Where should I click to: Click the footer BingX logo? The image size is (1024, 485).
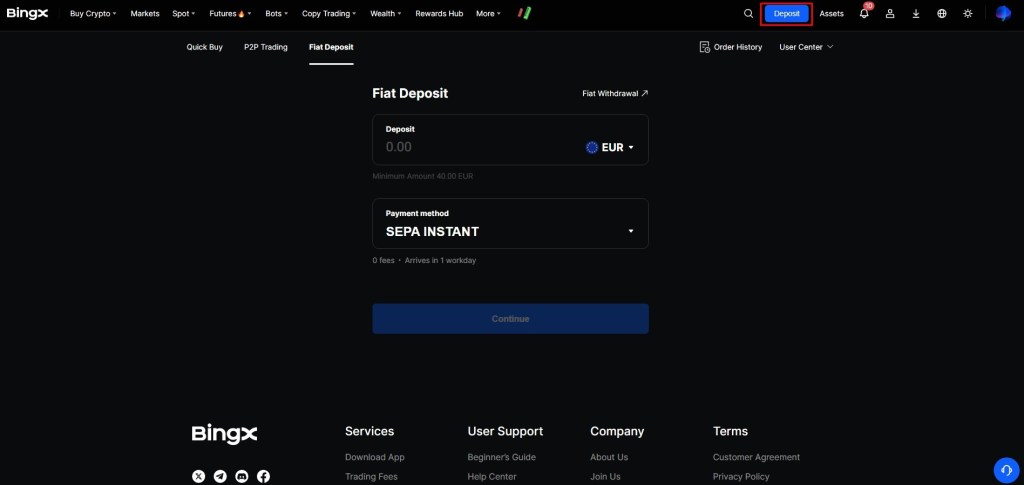coord(224,434)
